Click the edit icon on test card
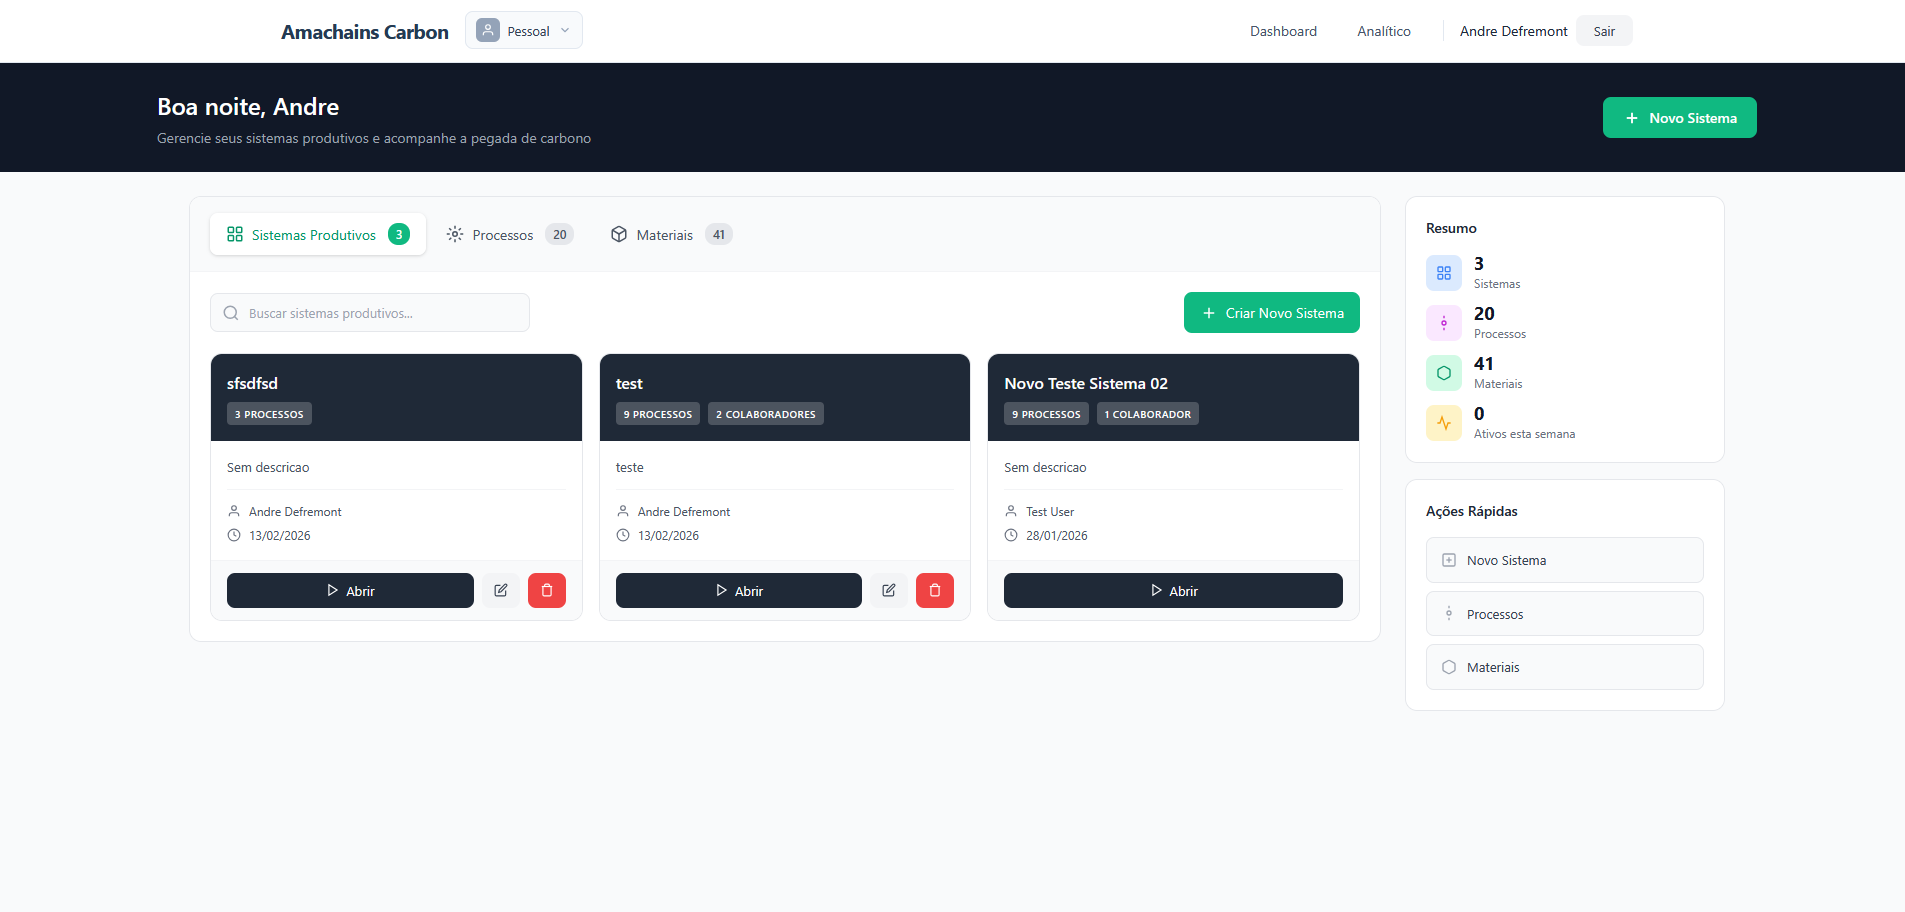1905x912 pixels. tap(888, 591)
